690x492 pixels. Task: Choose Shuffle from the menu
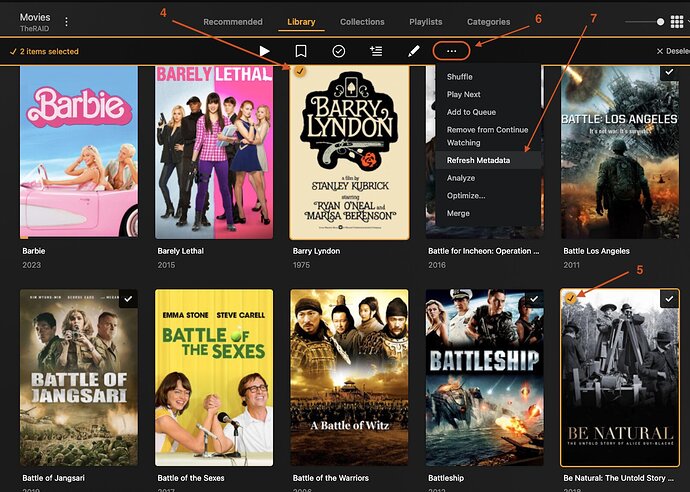click(x=488, y=77)
